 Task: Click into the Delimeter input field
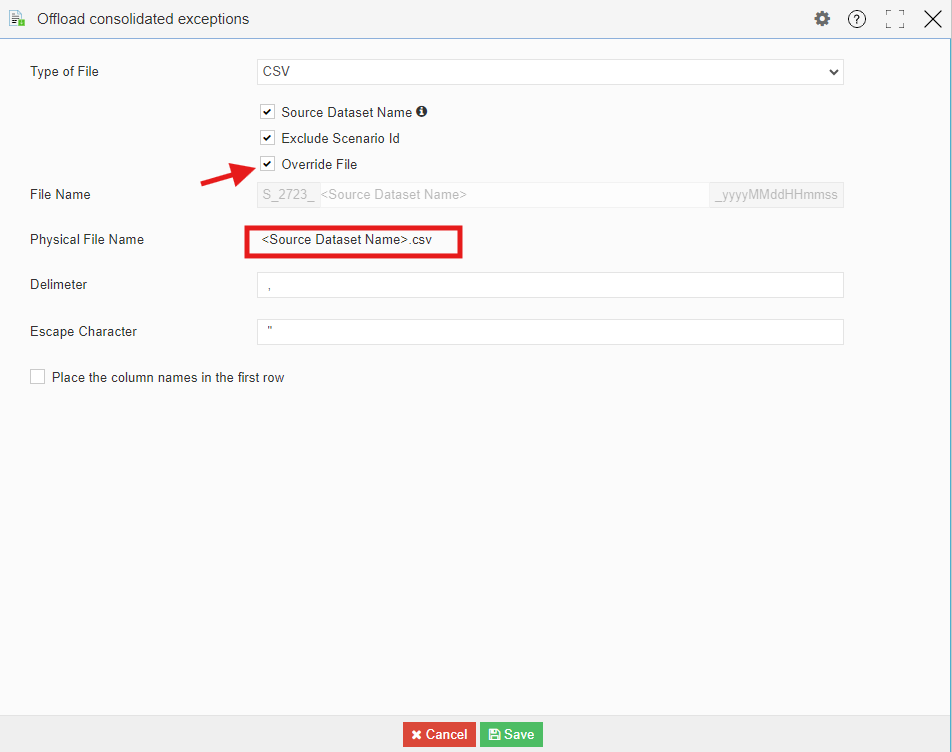click(x=550, y=285)
